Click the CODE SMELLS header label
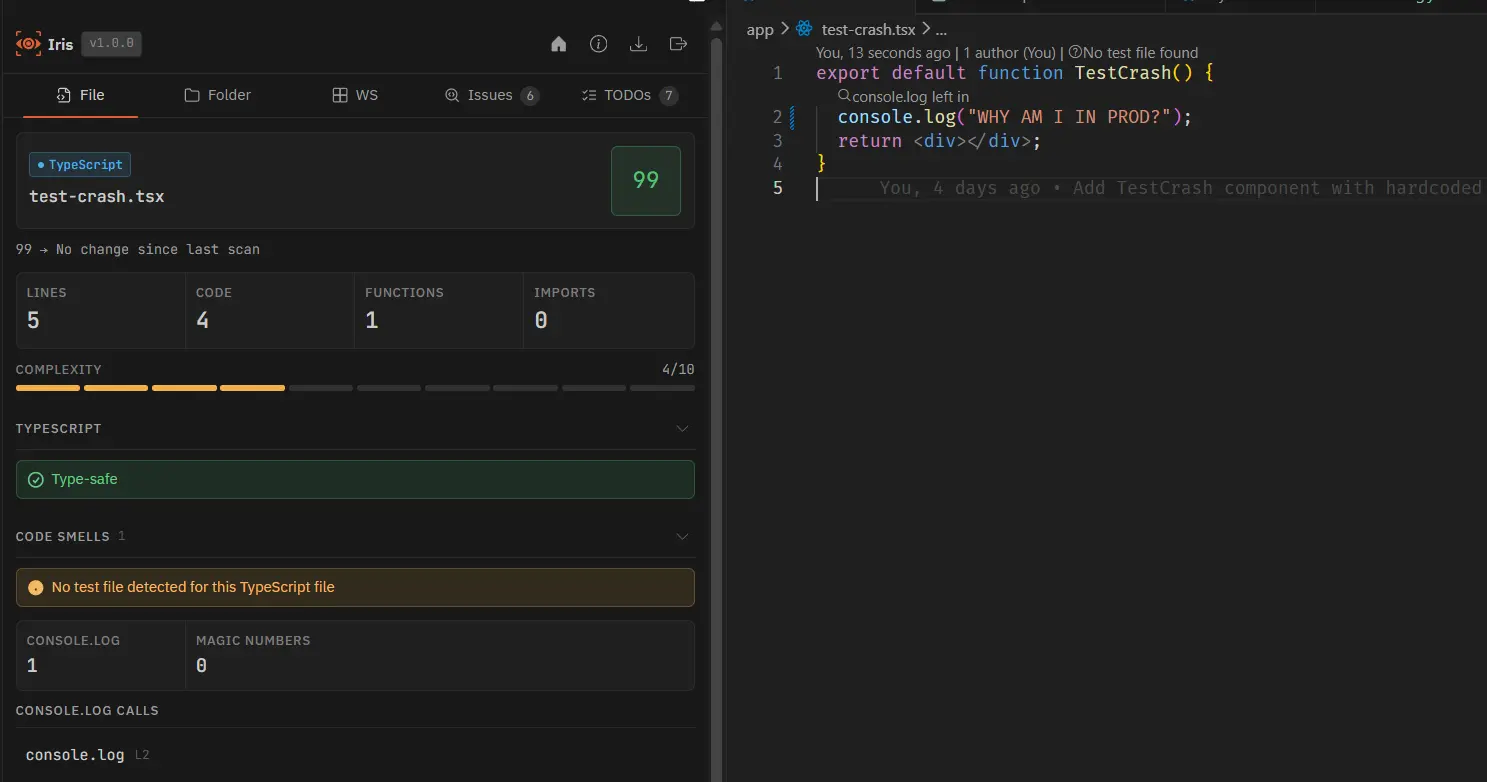Image resolution: width=1487 pixels, height=782 pixels. click(x=63, y=537)
